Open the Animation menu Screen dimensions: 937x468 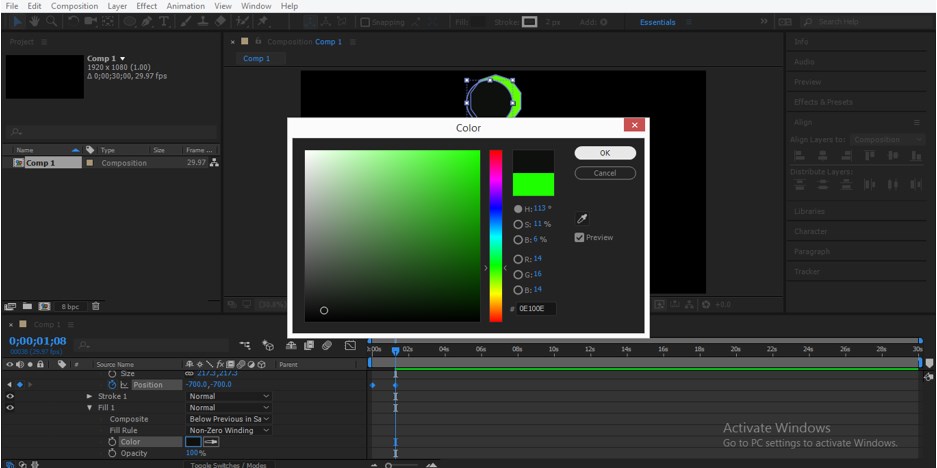186,6
